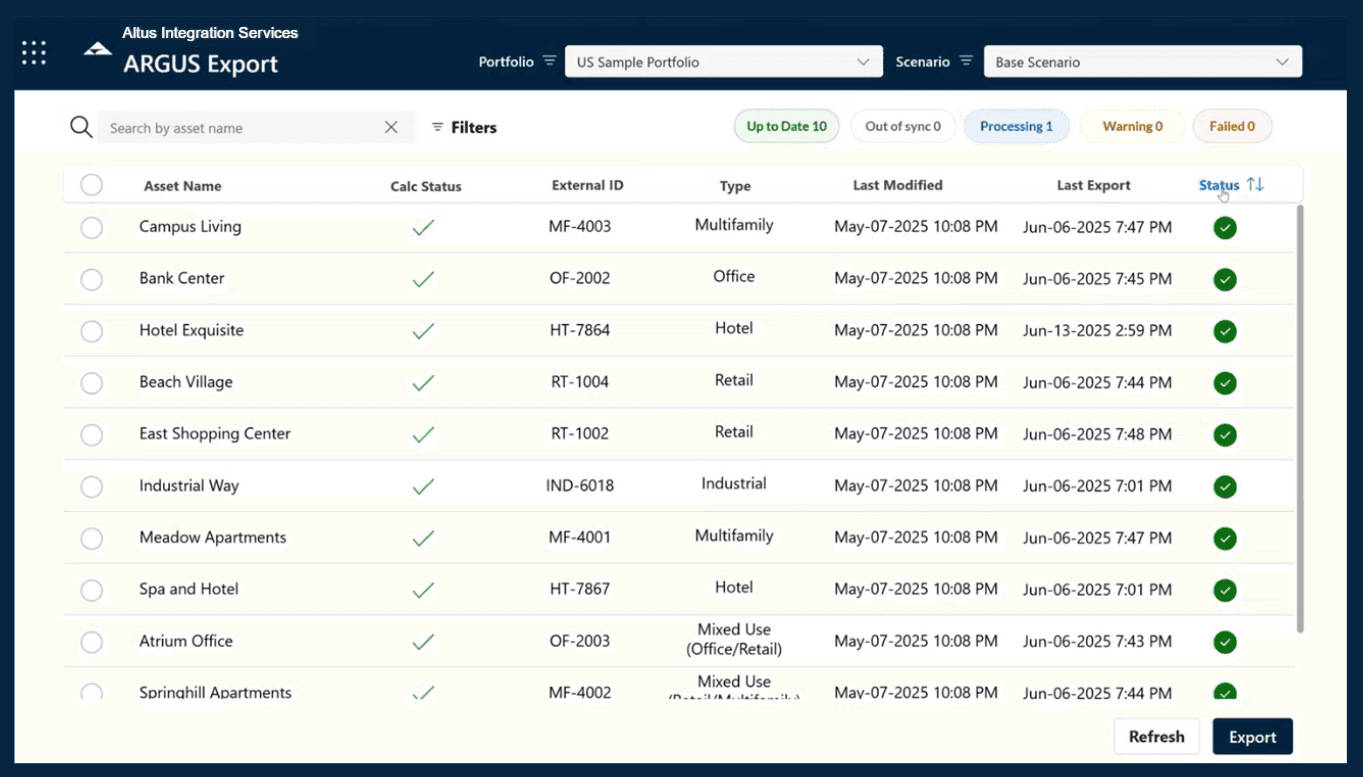This screenshot has height=777, width=1363.
Task: Filter by Out of sync 0
Action: click(x=903, y=126)
